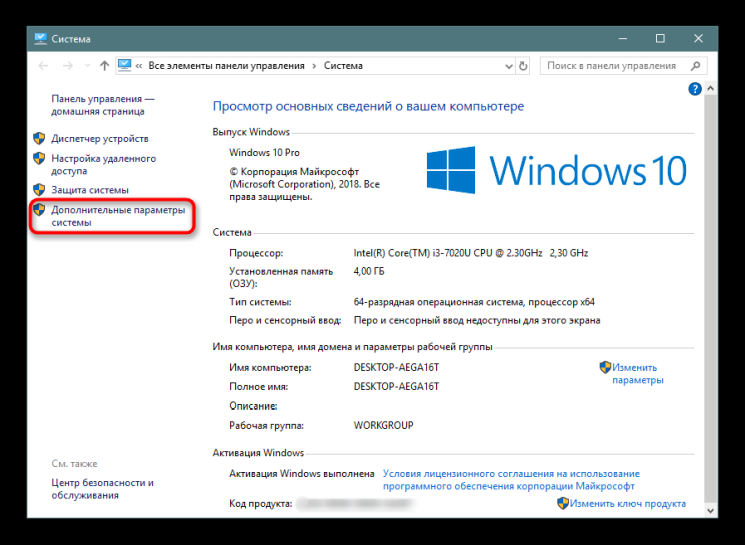745x545 pixels.
Task: Open Настройка удаленного доступа
Action: pyautogui.click(x=104, y=164)
